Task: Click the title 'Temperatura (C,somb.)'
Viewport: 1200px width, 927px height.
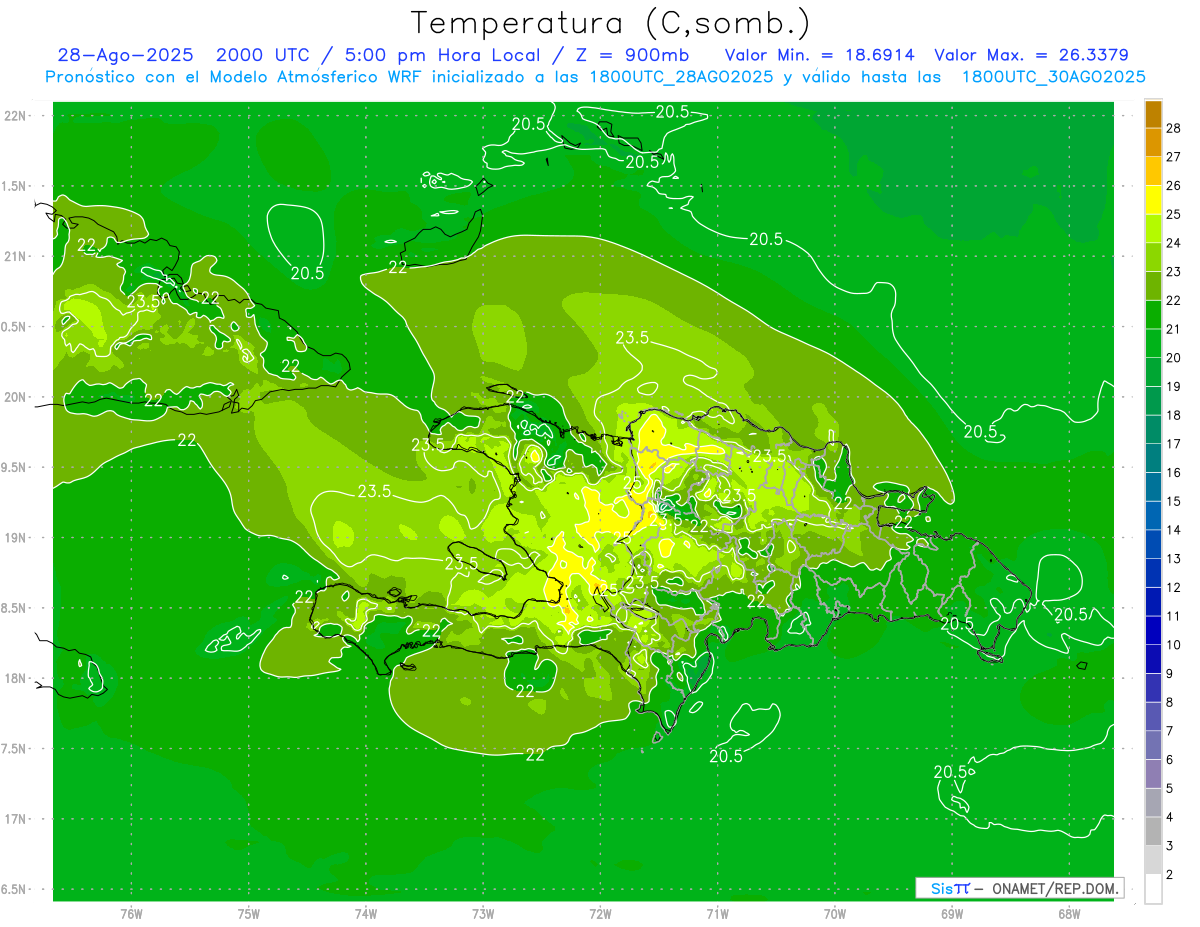Action: pos(610,23)
